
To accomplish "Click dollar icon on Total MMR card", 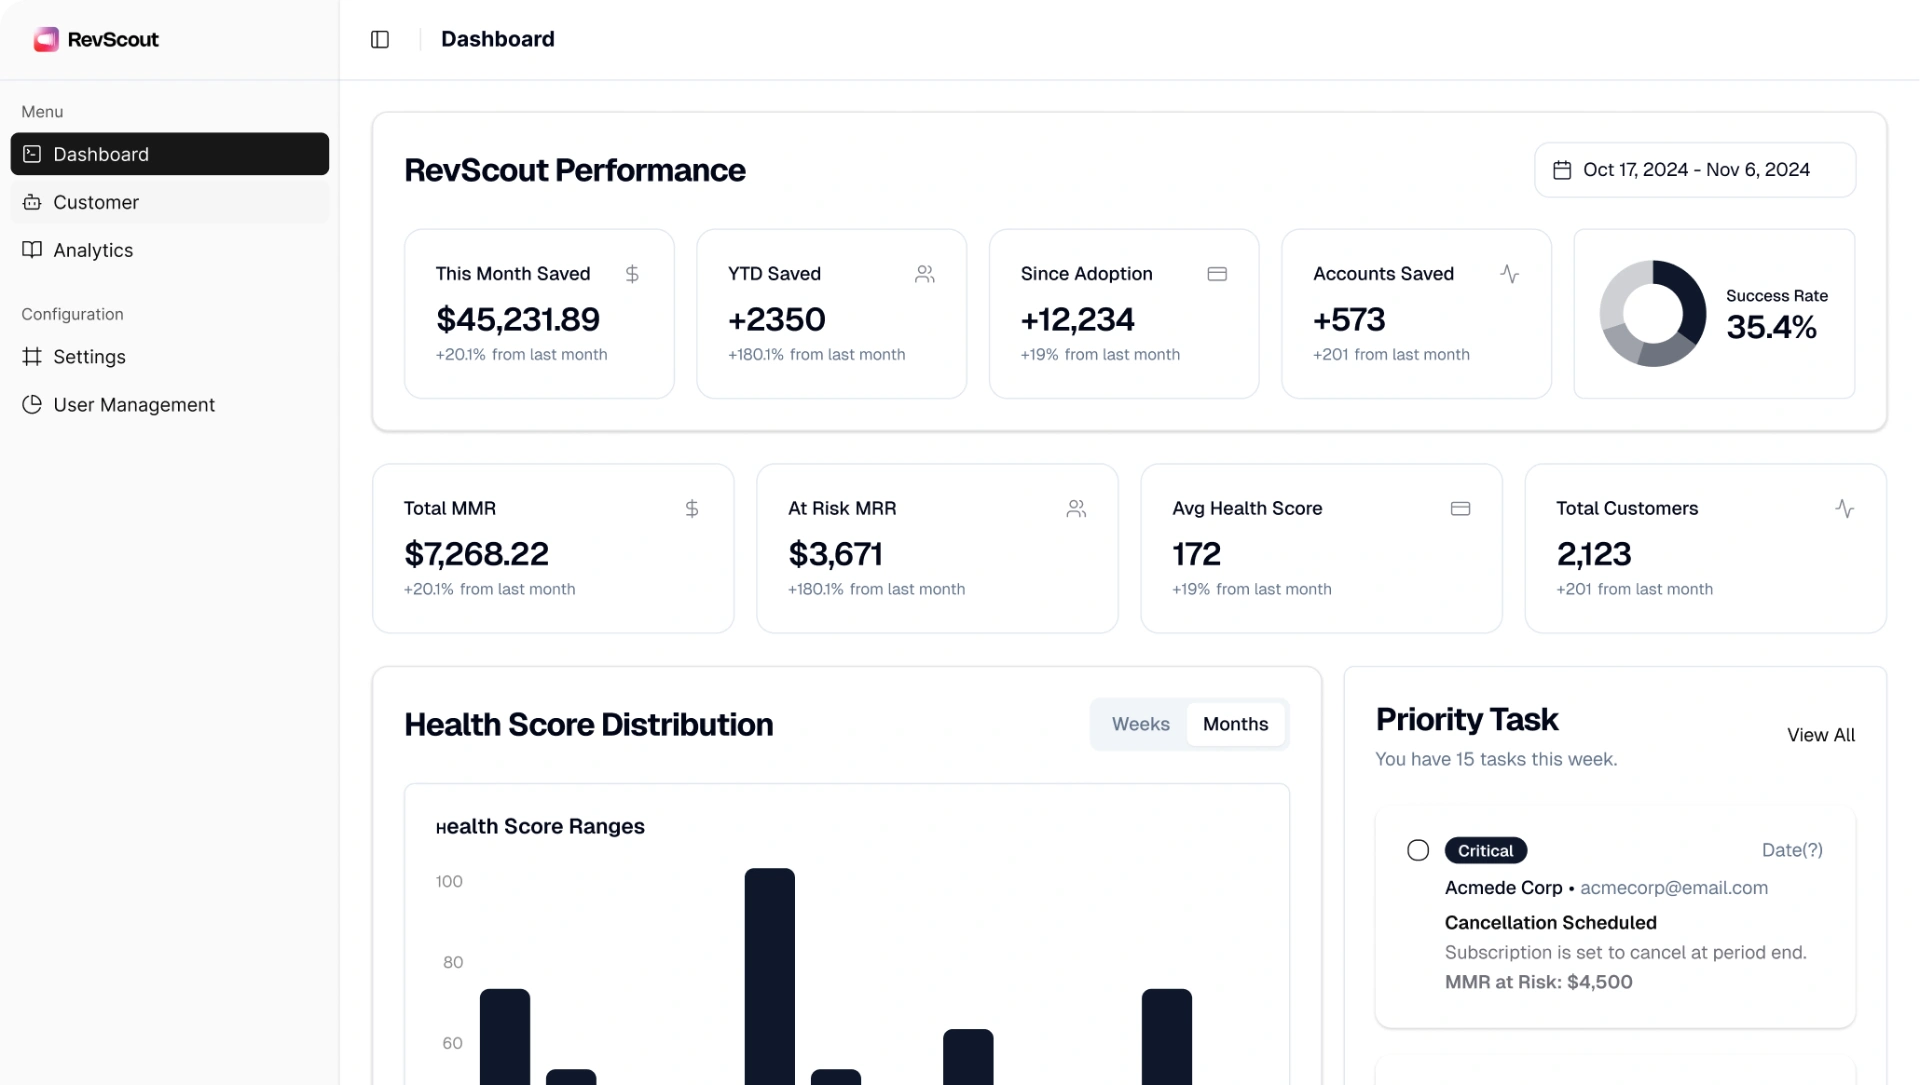I will pos(692,509).
